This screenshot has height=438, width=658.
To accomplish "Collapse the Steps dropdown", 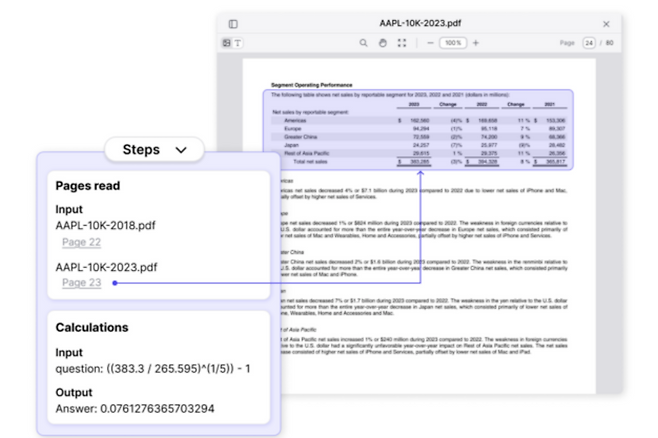I will pos(154,150).
